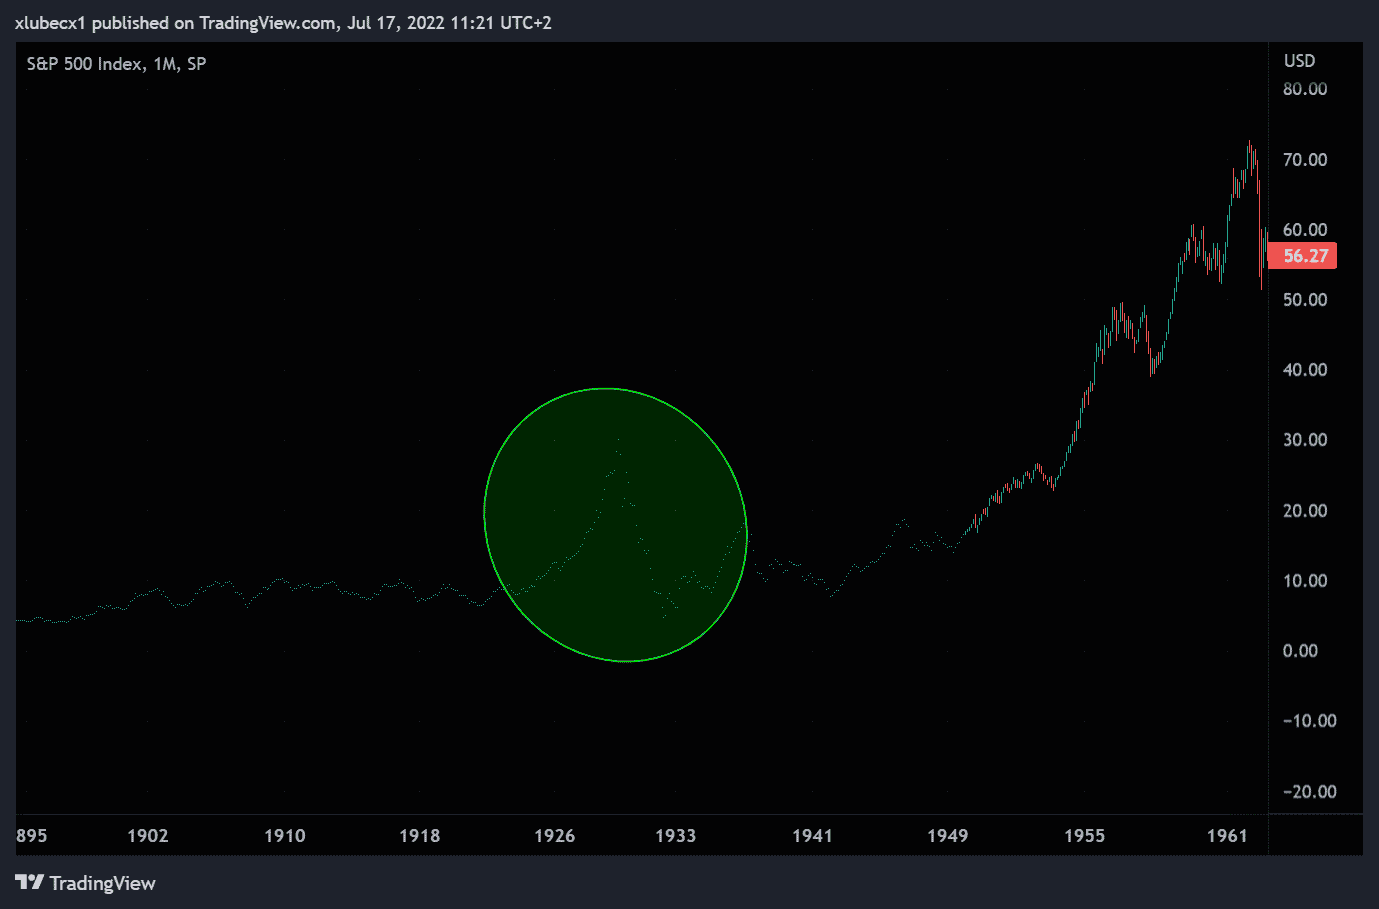Select the S&P 500 Index symbol label
Image resolution: width=1379 pixels, height=909 pixels.
[84, 64]
